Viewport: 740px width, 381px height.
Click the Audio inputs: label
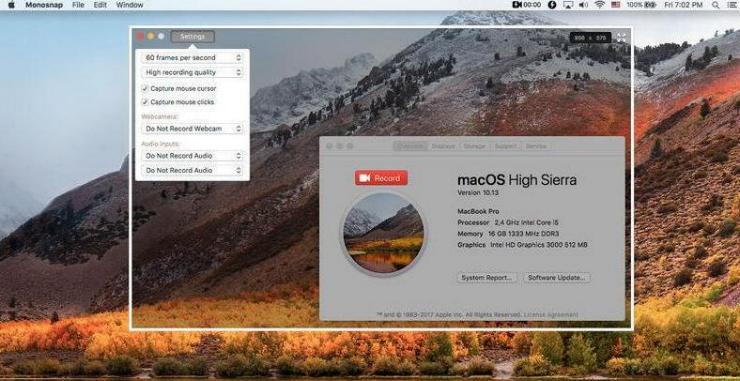point(160,143)
